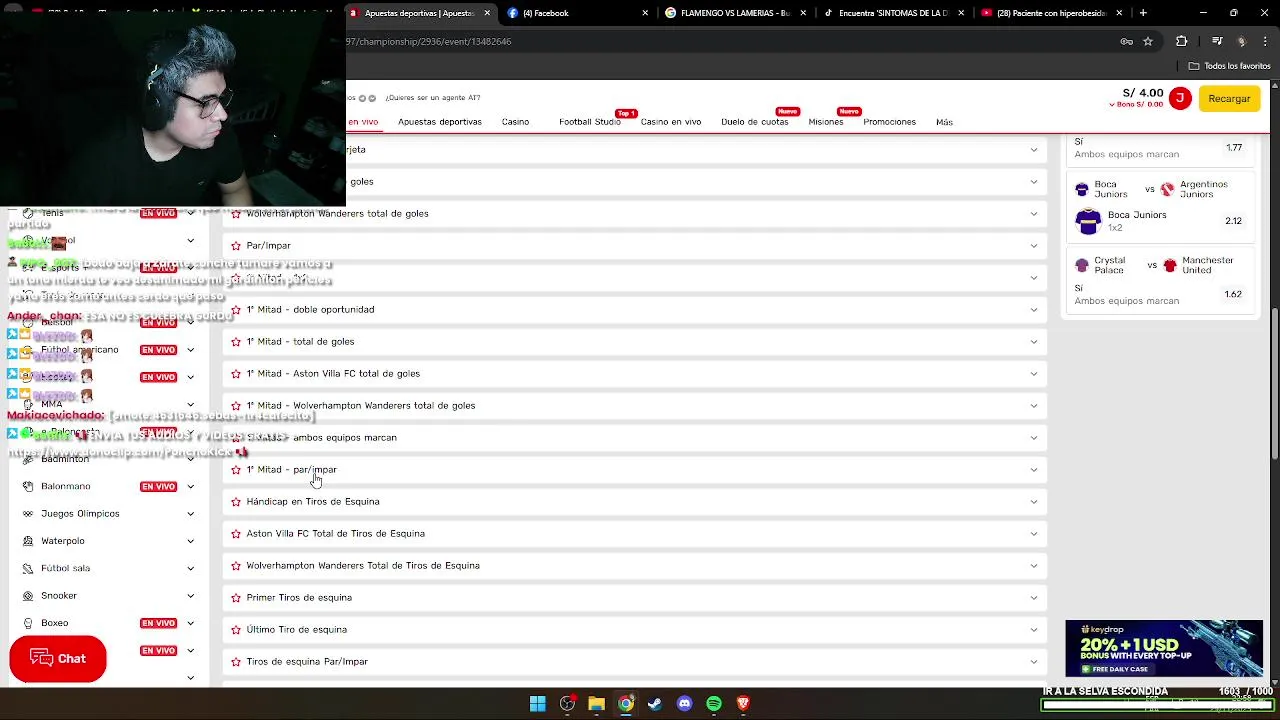Open a new browser tab
The width and height of the screenshot is (1280, 720).
pyautogui.click(x=1143, y=13)
